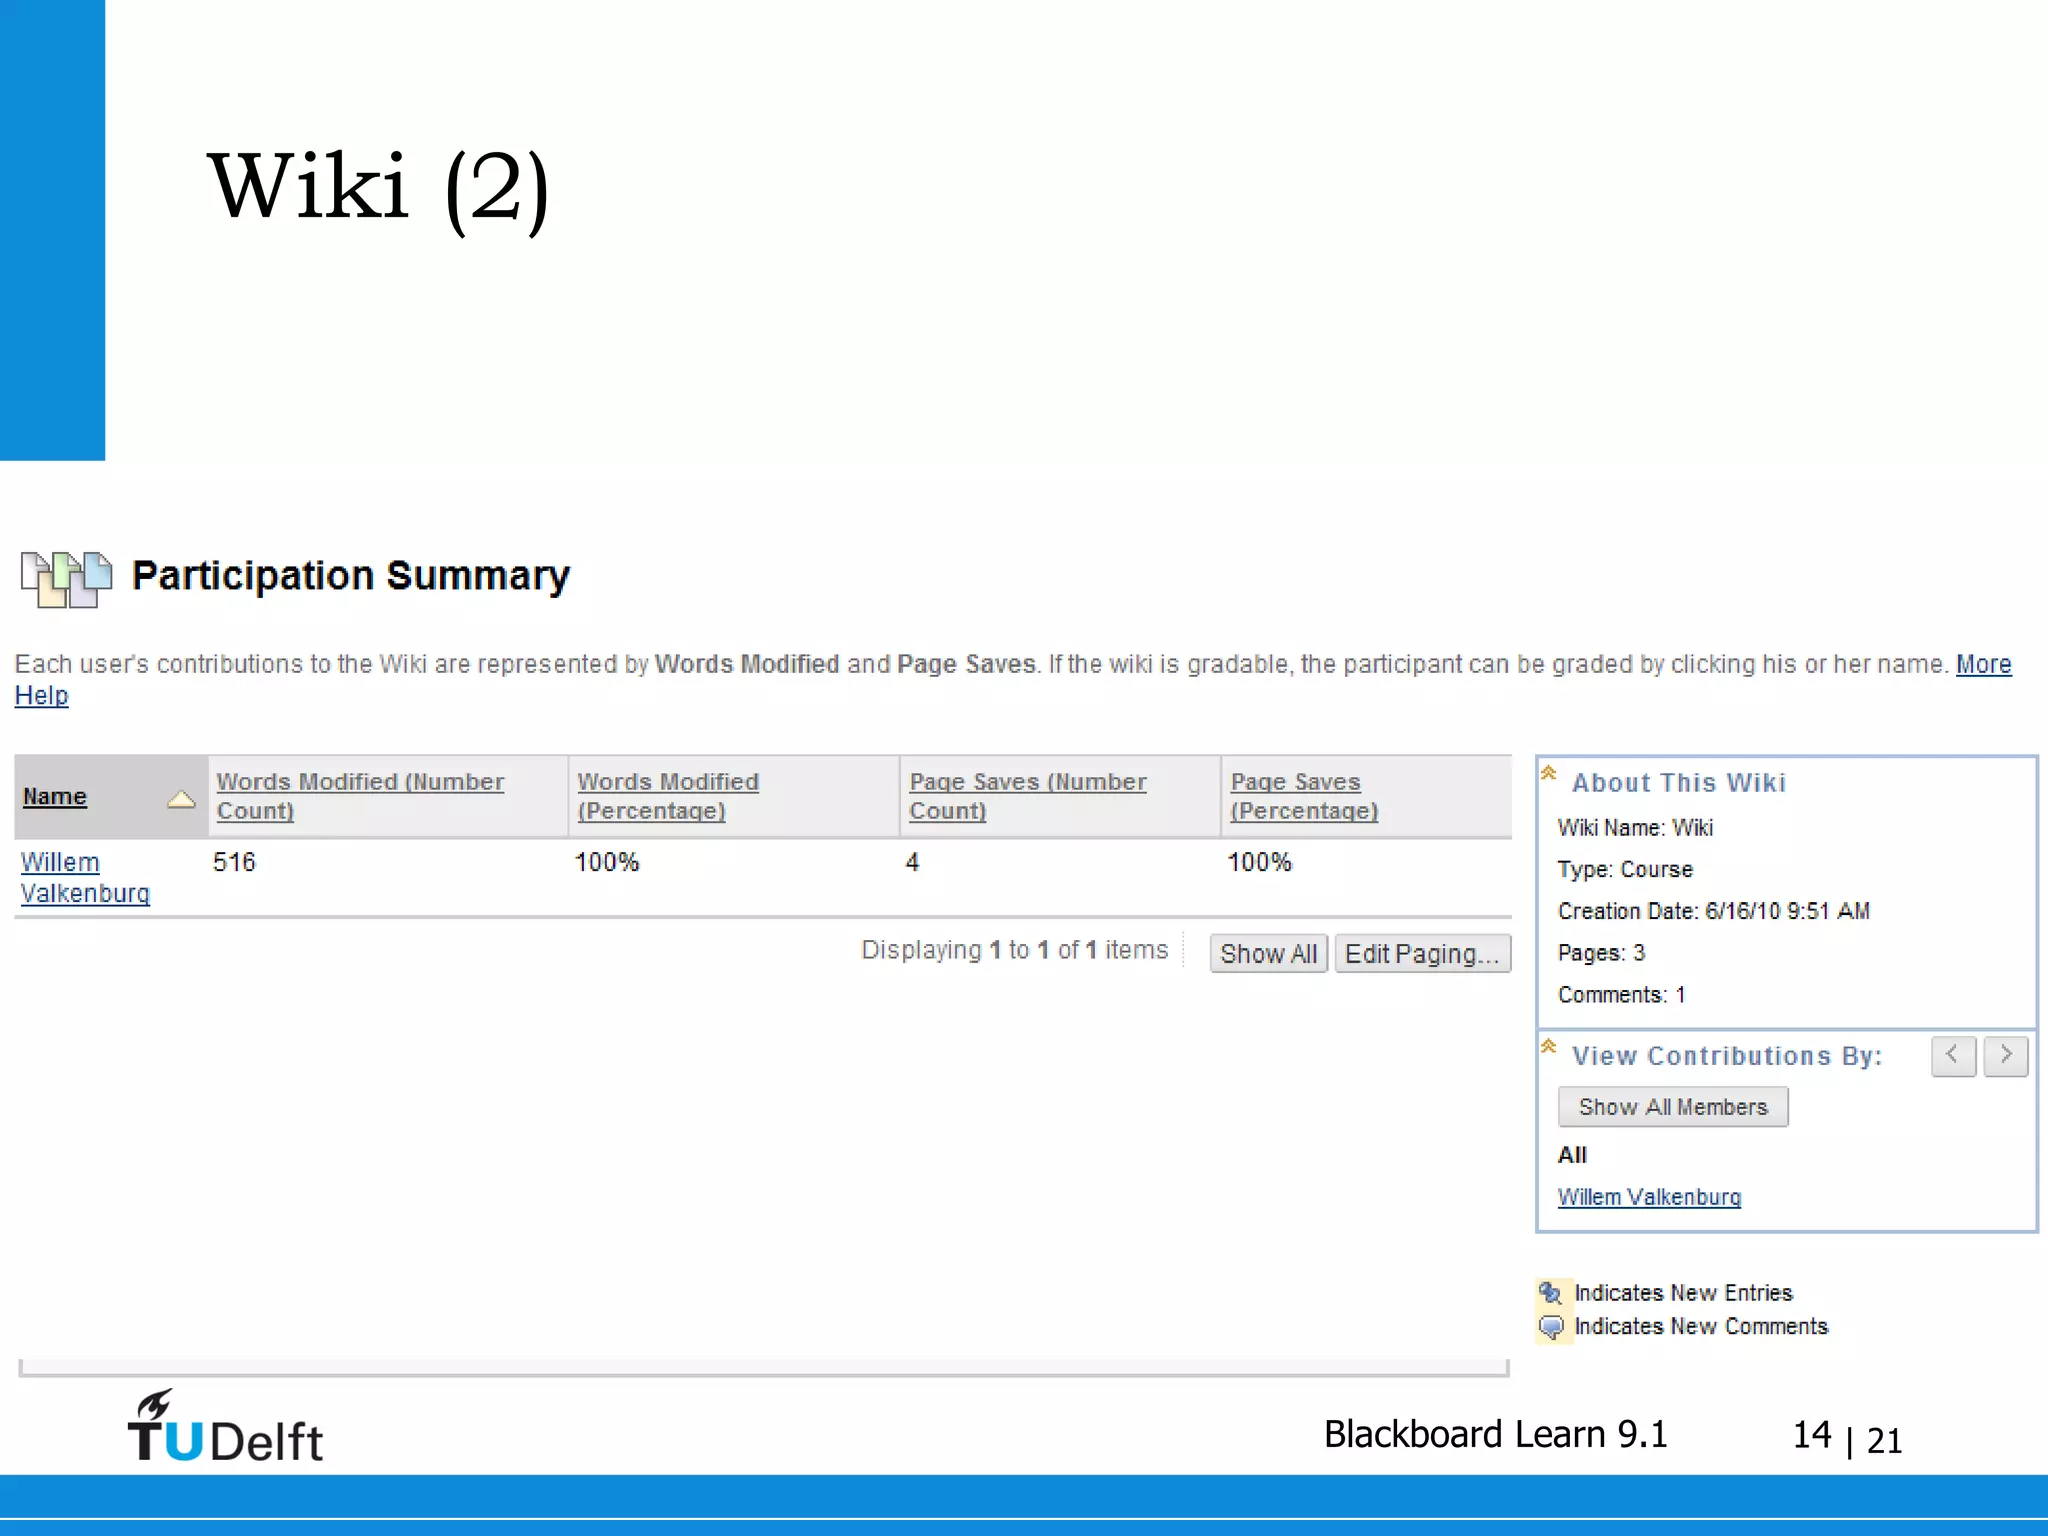
Task: Click the Show All Members button
Action: (x=1672, y=1107)
